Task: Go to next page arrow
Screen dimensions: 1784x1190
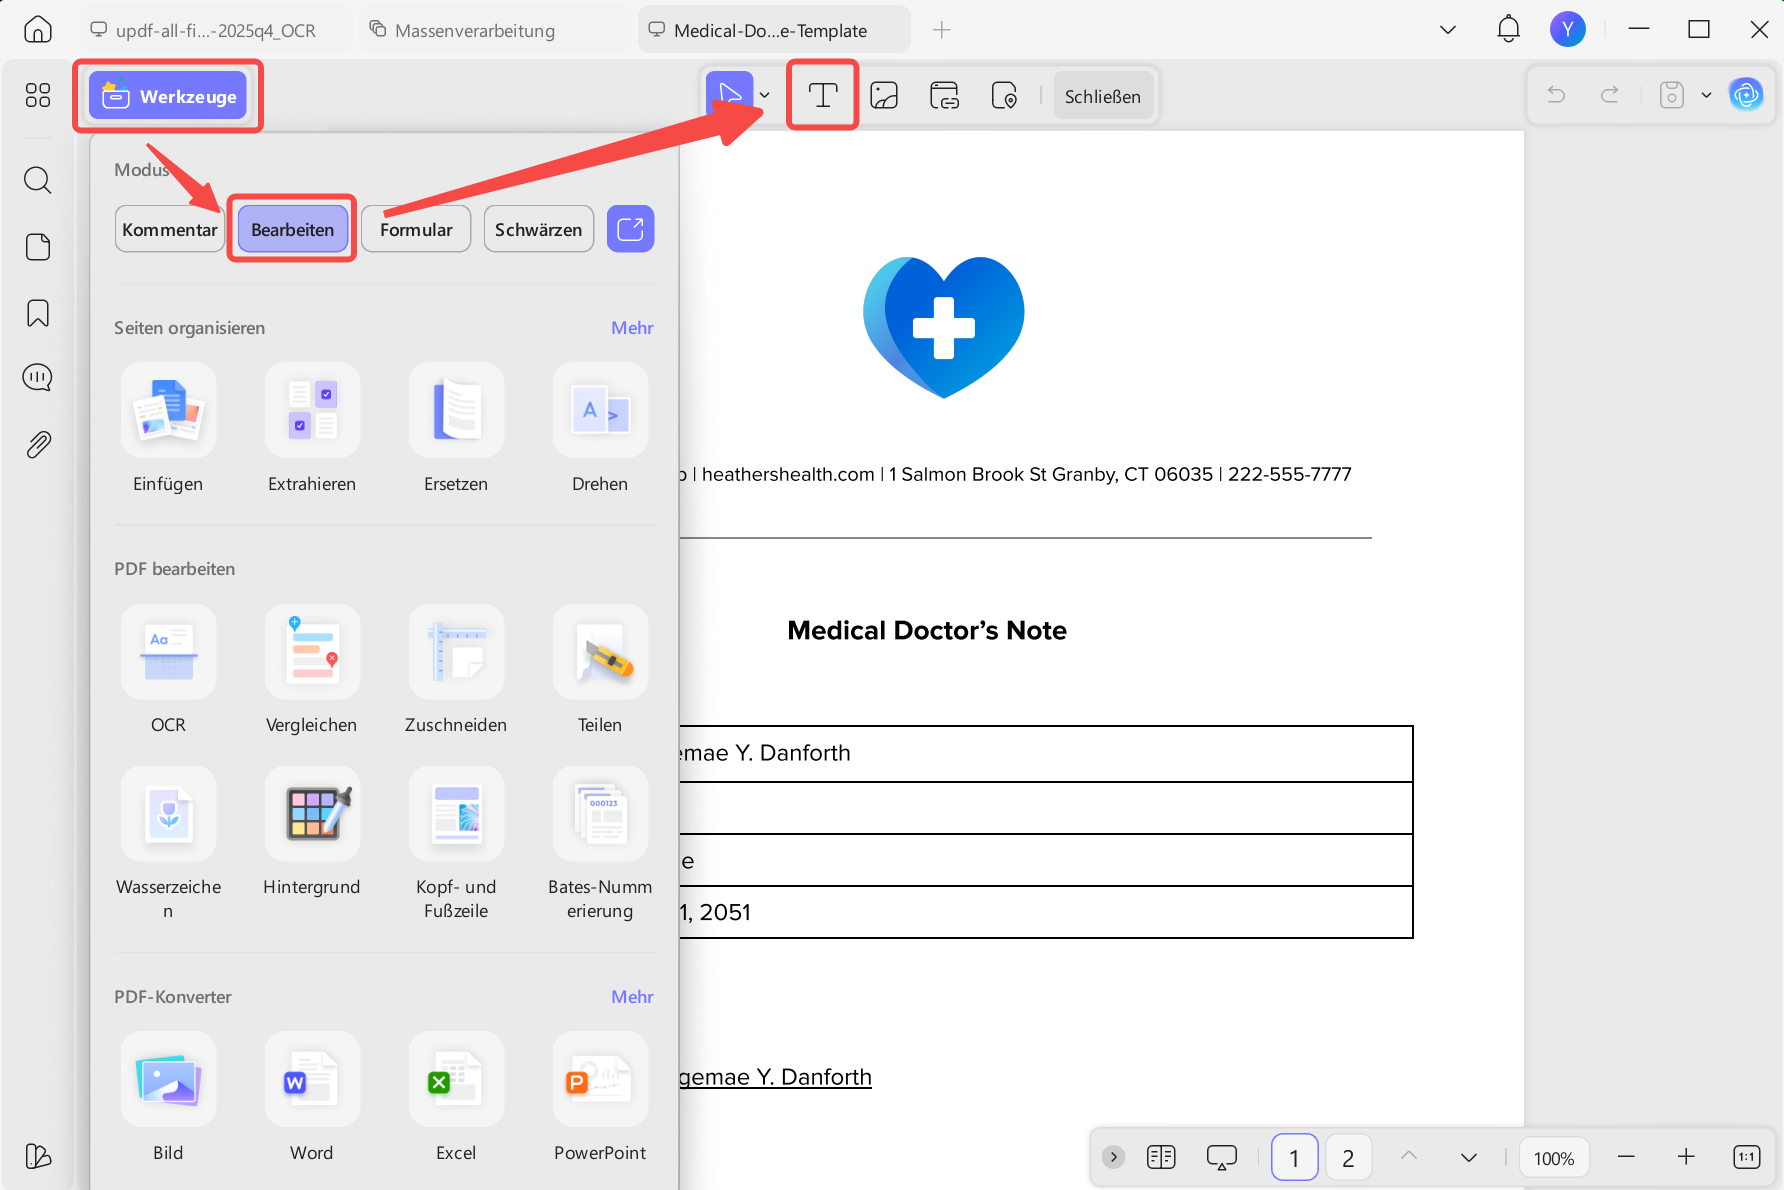Action: point(1468,1157)
